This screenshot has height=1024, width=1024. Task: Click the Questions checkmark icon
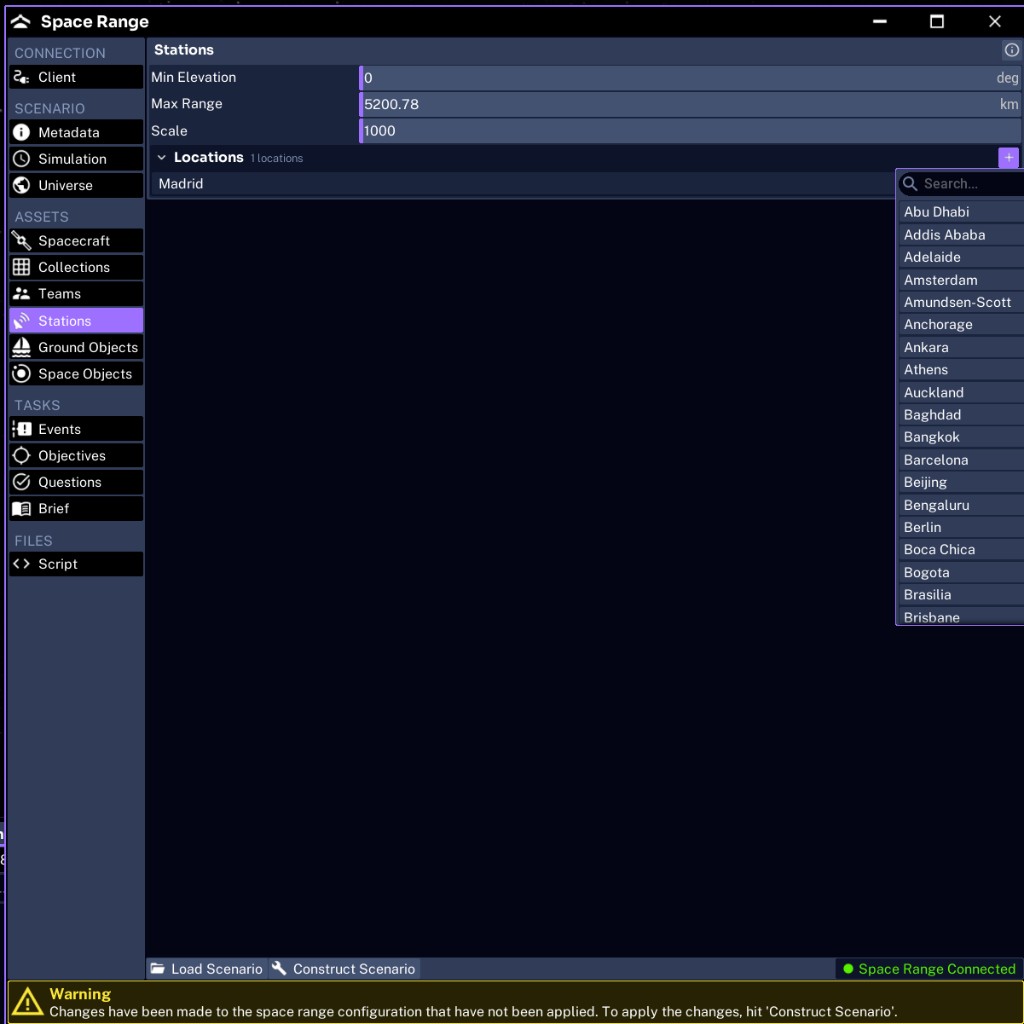click(22, 482)
